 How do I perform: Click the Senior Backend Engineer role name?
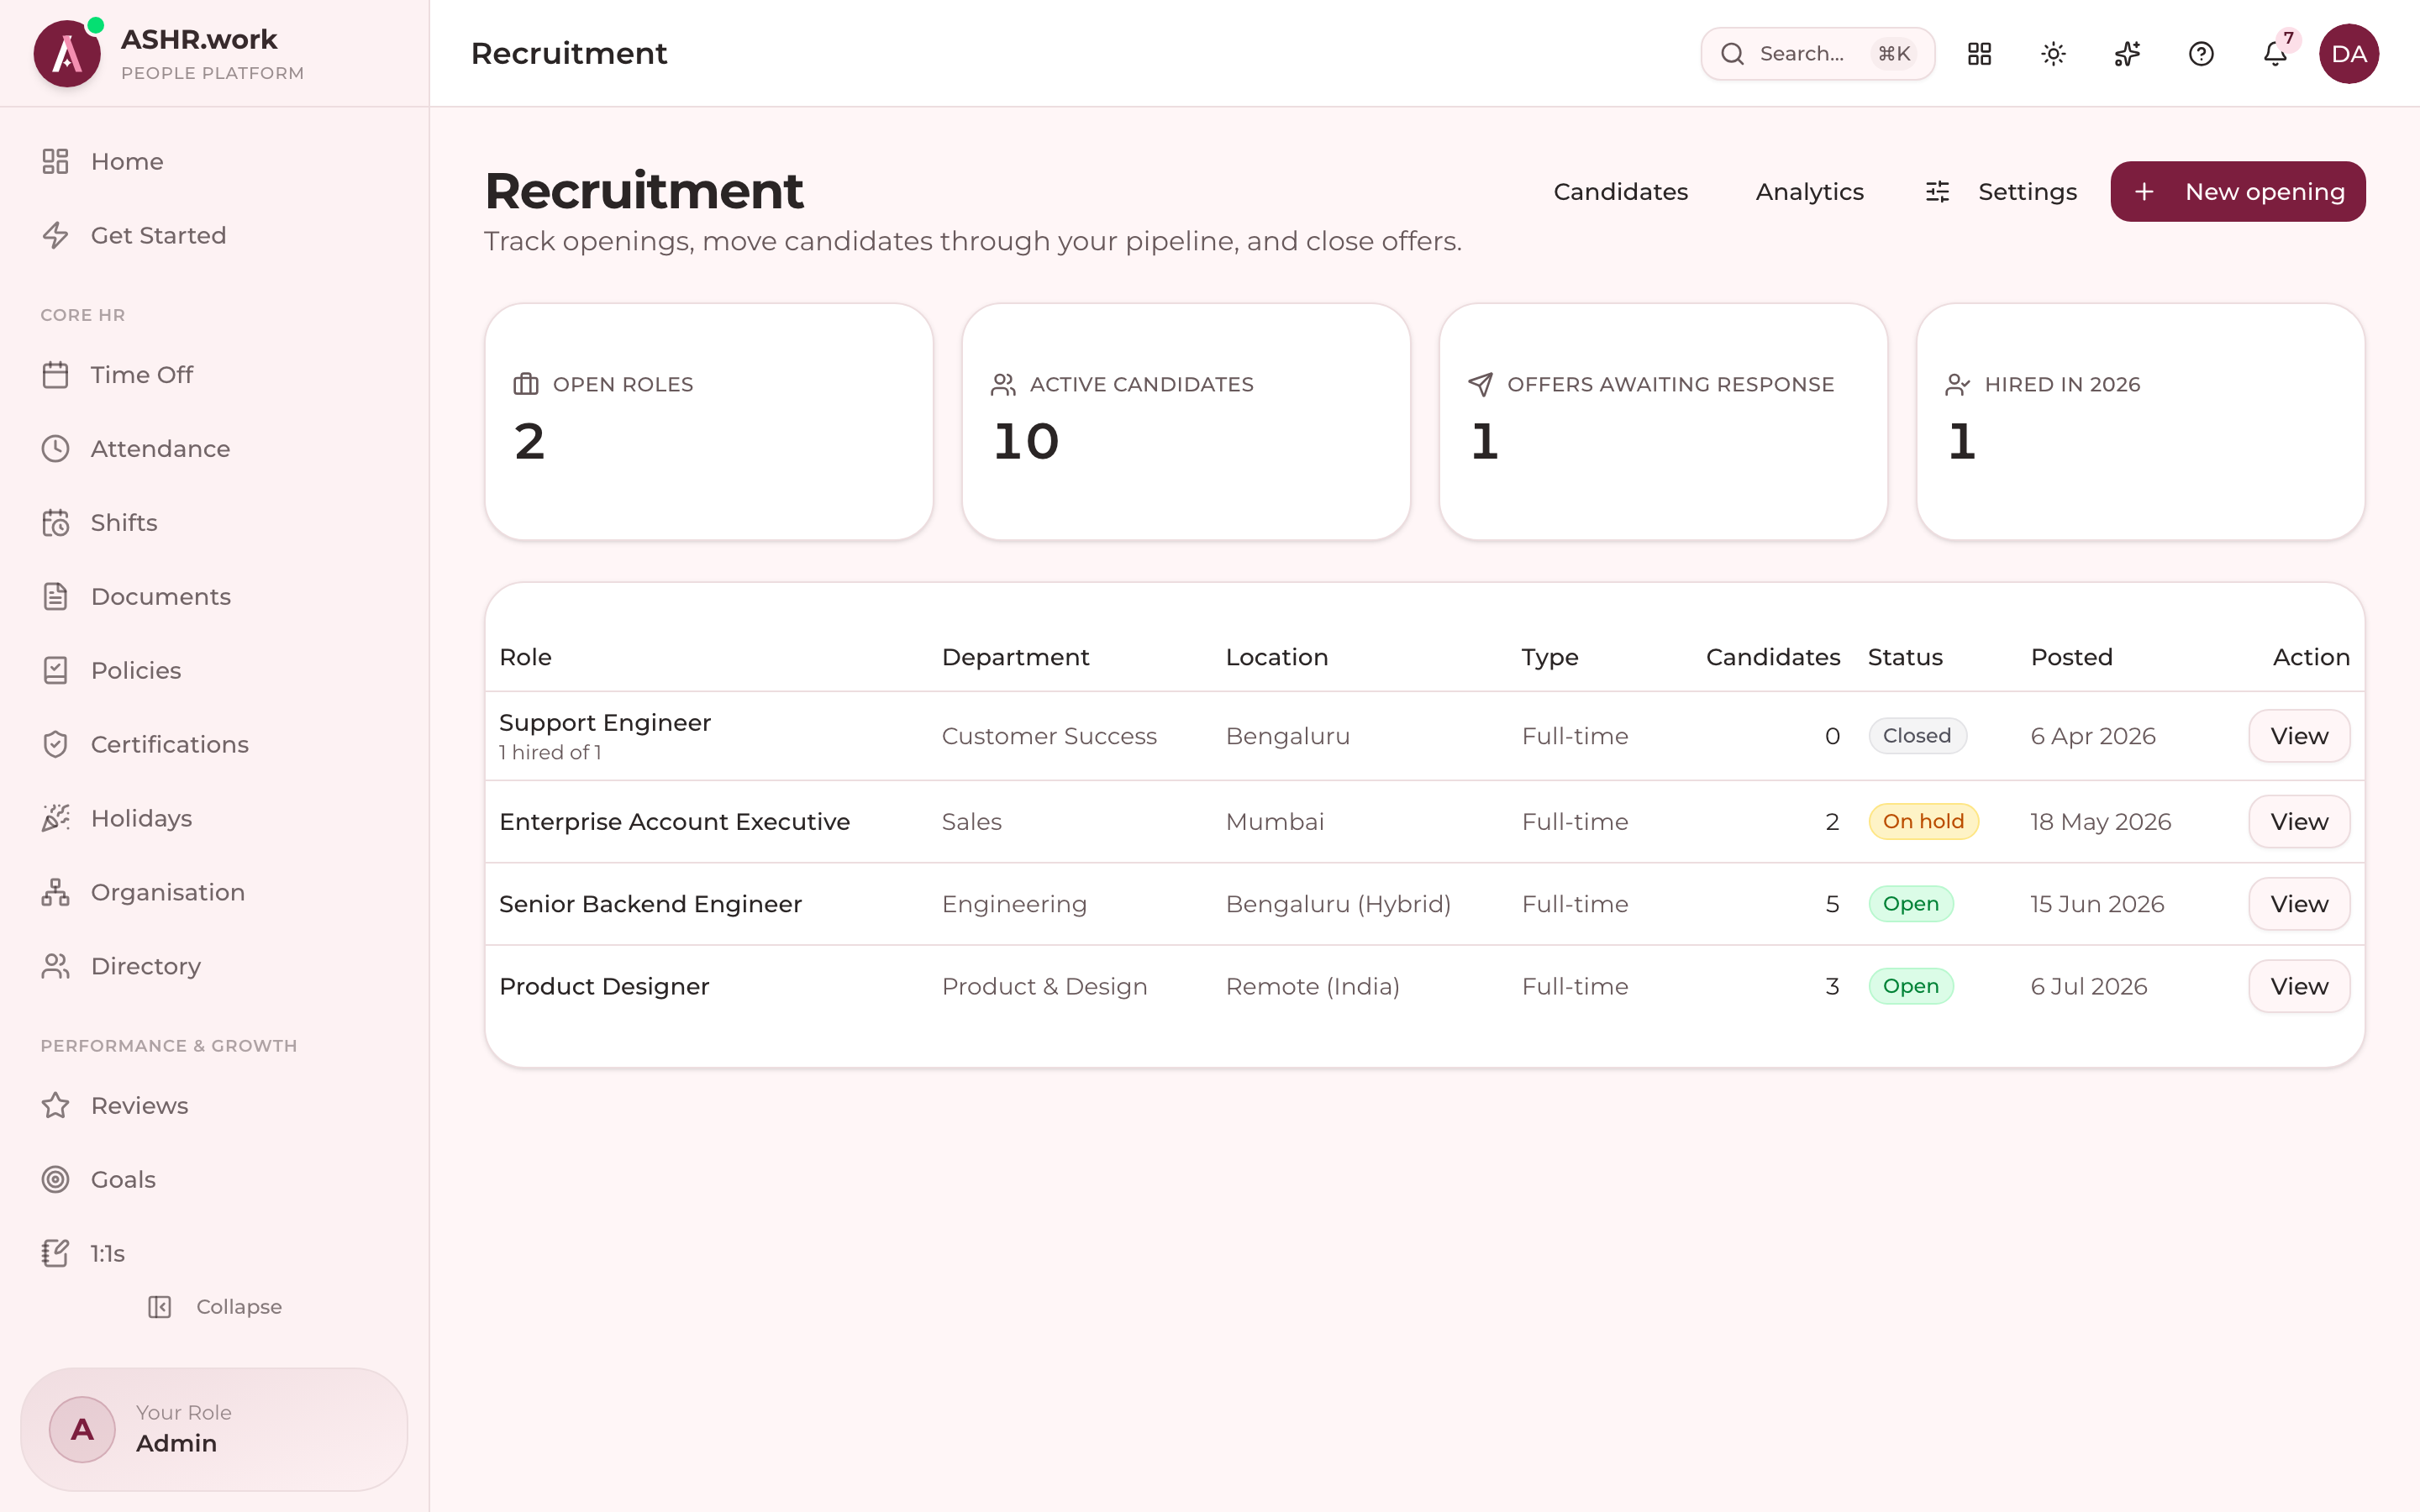650,904
